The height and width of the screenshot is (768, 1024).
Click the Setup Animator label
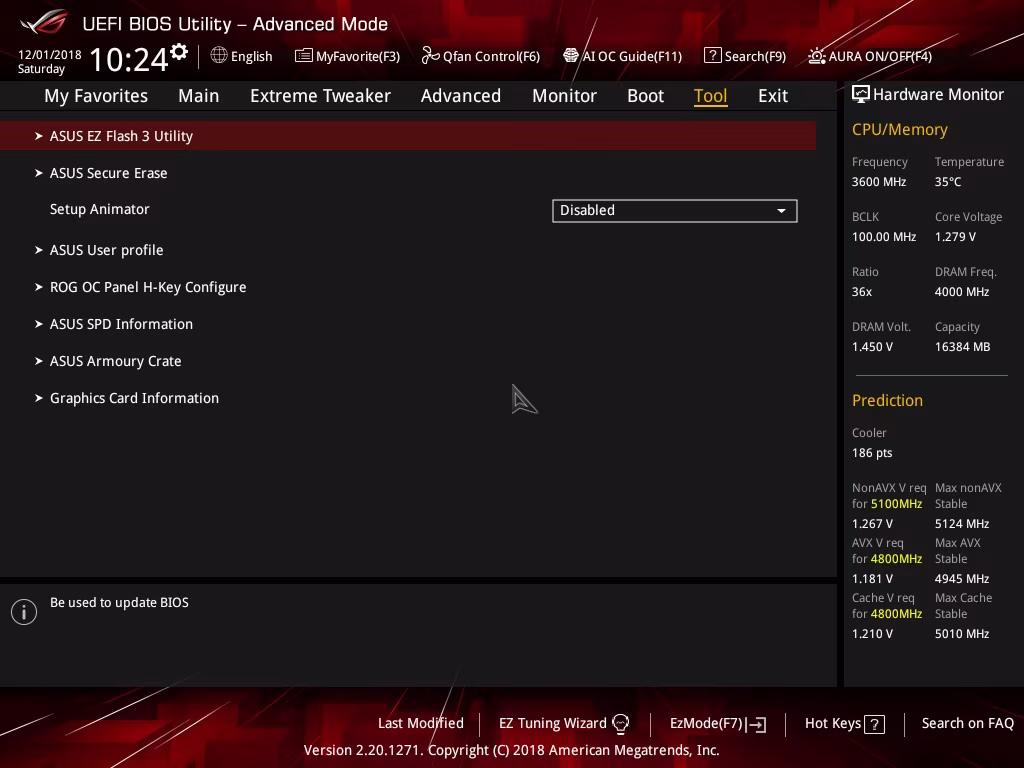click(100, 209)
